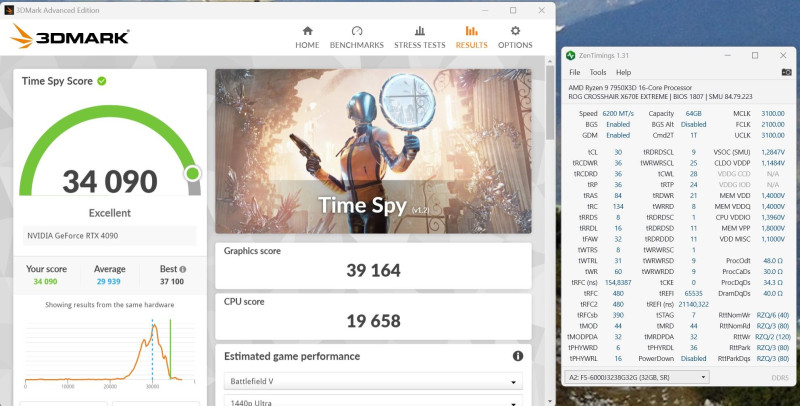Image resolution: width=800 pixels, height=406 pixels.
Task: Click the tRC value 134
Action: [618, 207]
